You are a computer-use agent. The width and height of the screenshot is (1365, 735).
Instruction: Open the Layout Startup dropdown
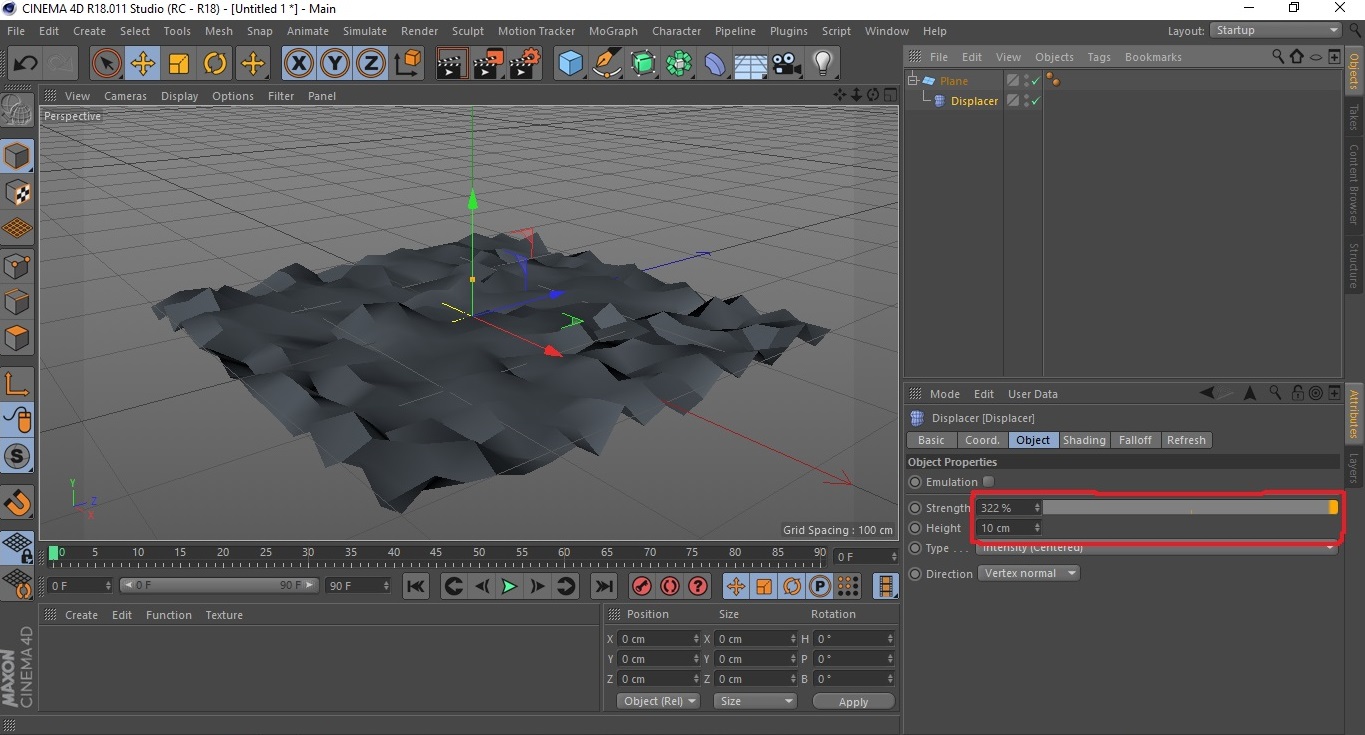(x=1278, y=31)
